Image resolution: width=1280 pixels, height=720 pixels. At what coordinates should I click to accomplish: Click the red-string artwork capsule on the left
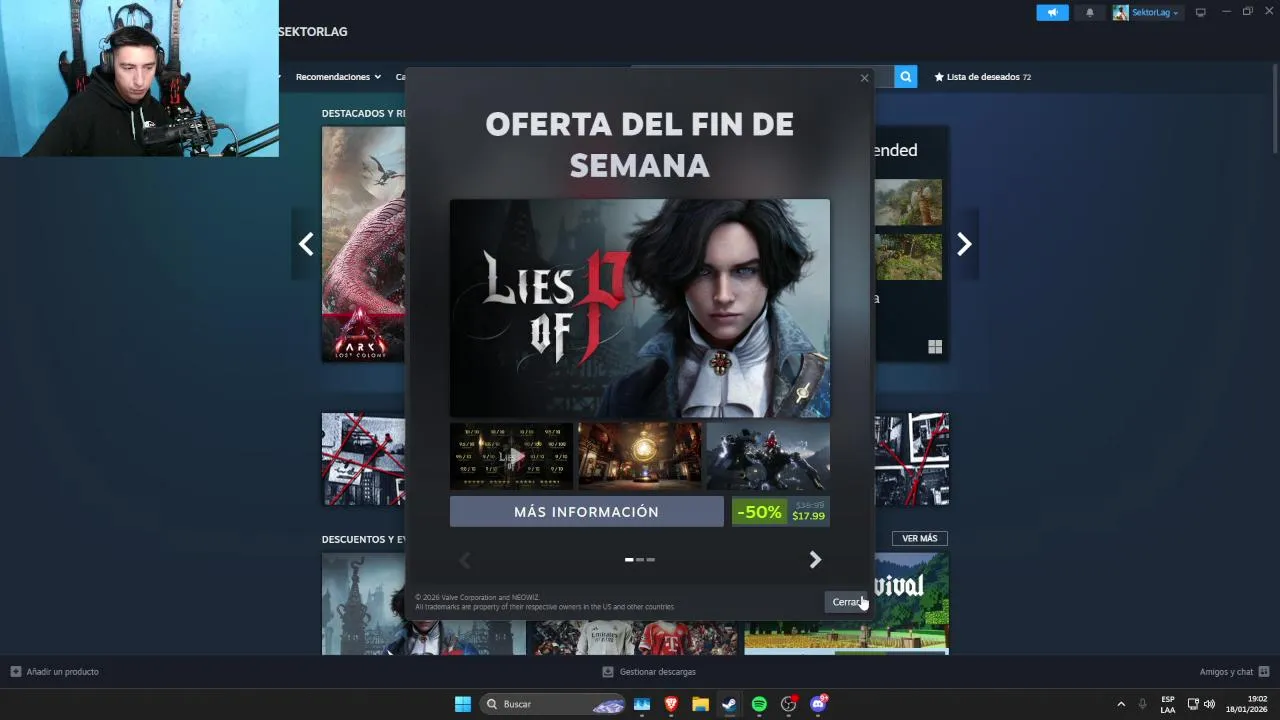[363, 459]
